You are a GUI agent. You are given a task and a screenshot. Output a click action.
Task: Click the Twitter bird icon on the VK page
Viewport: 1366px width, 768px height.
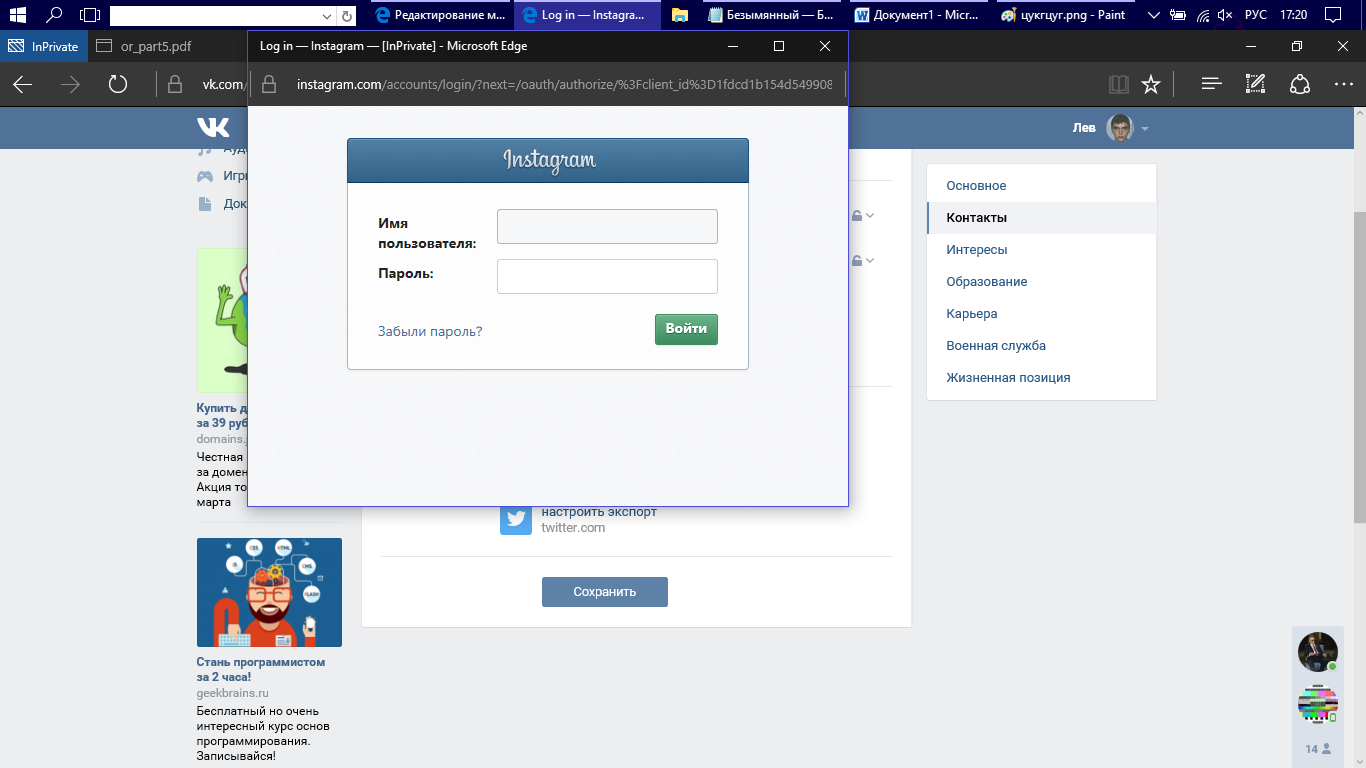(516, 519)
